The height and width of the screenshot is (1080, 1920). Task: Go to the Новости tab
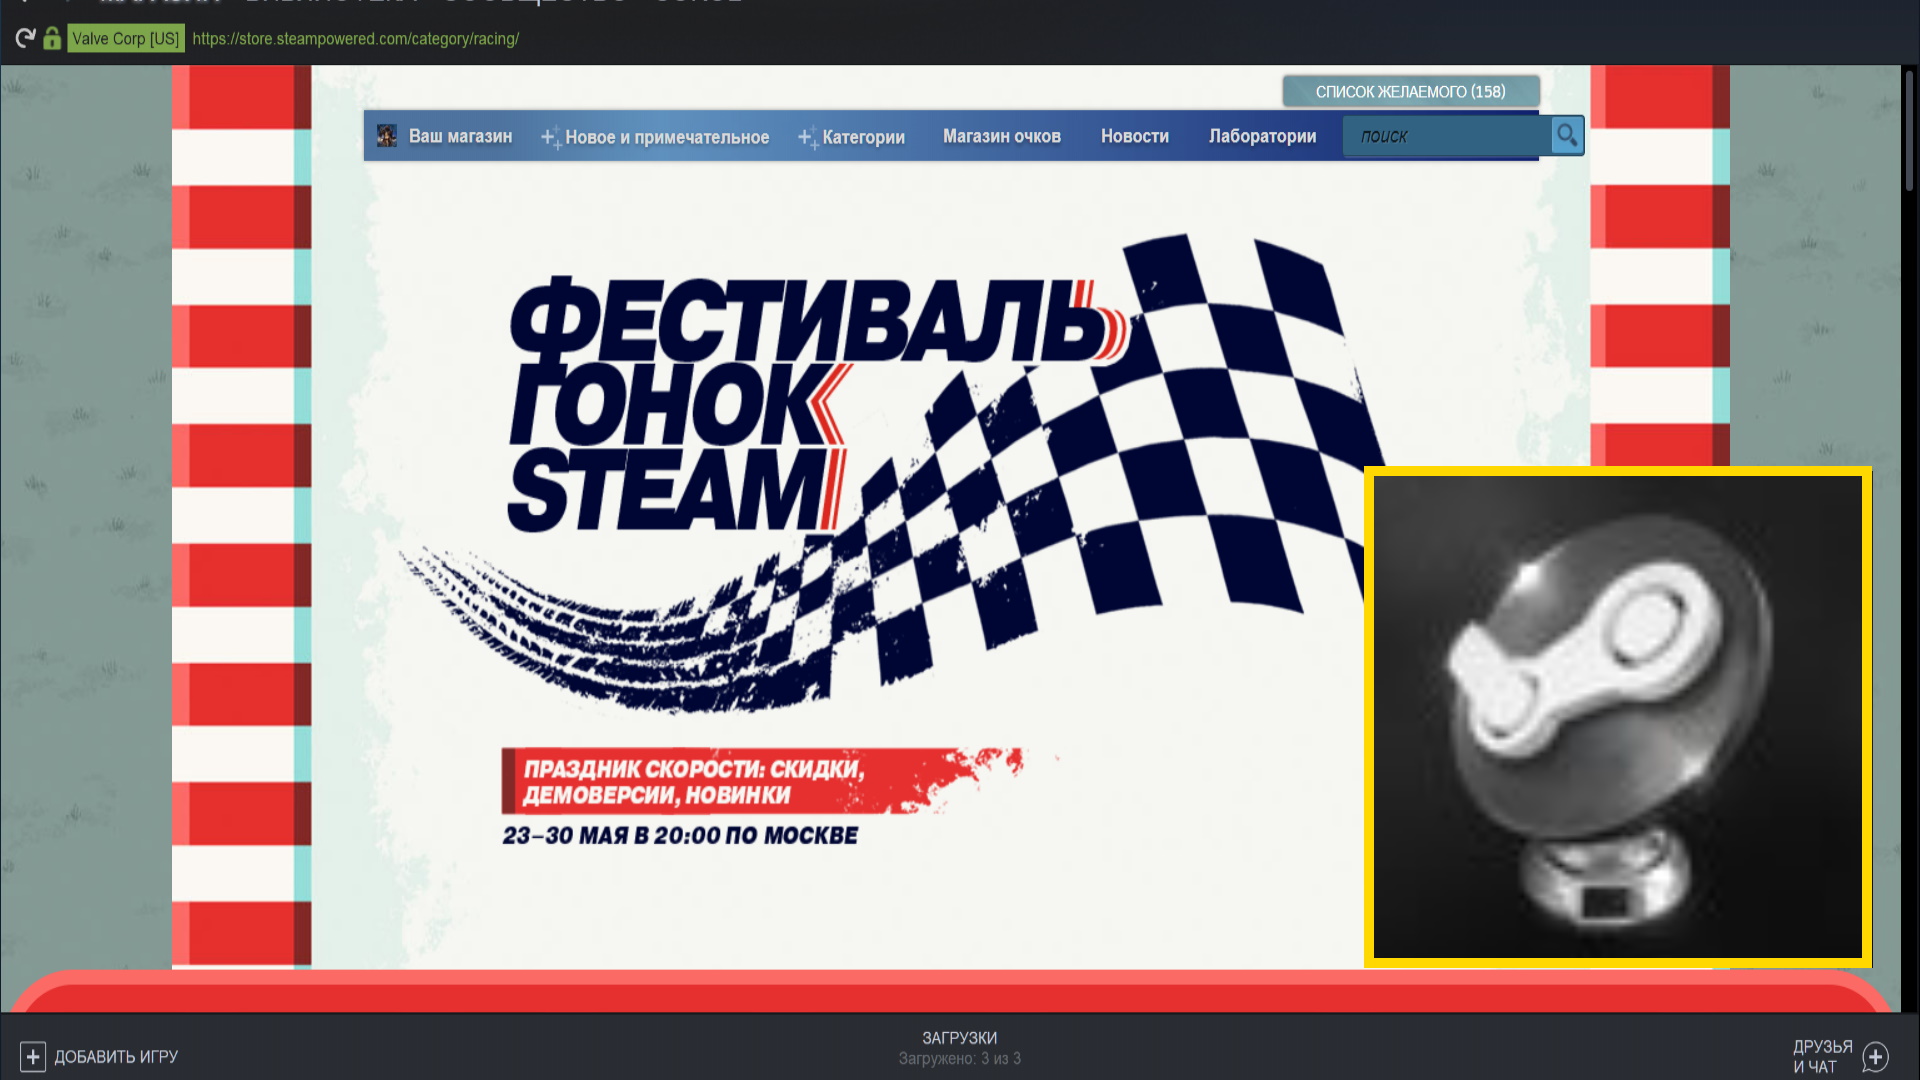[1134, 136]
